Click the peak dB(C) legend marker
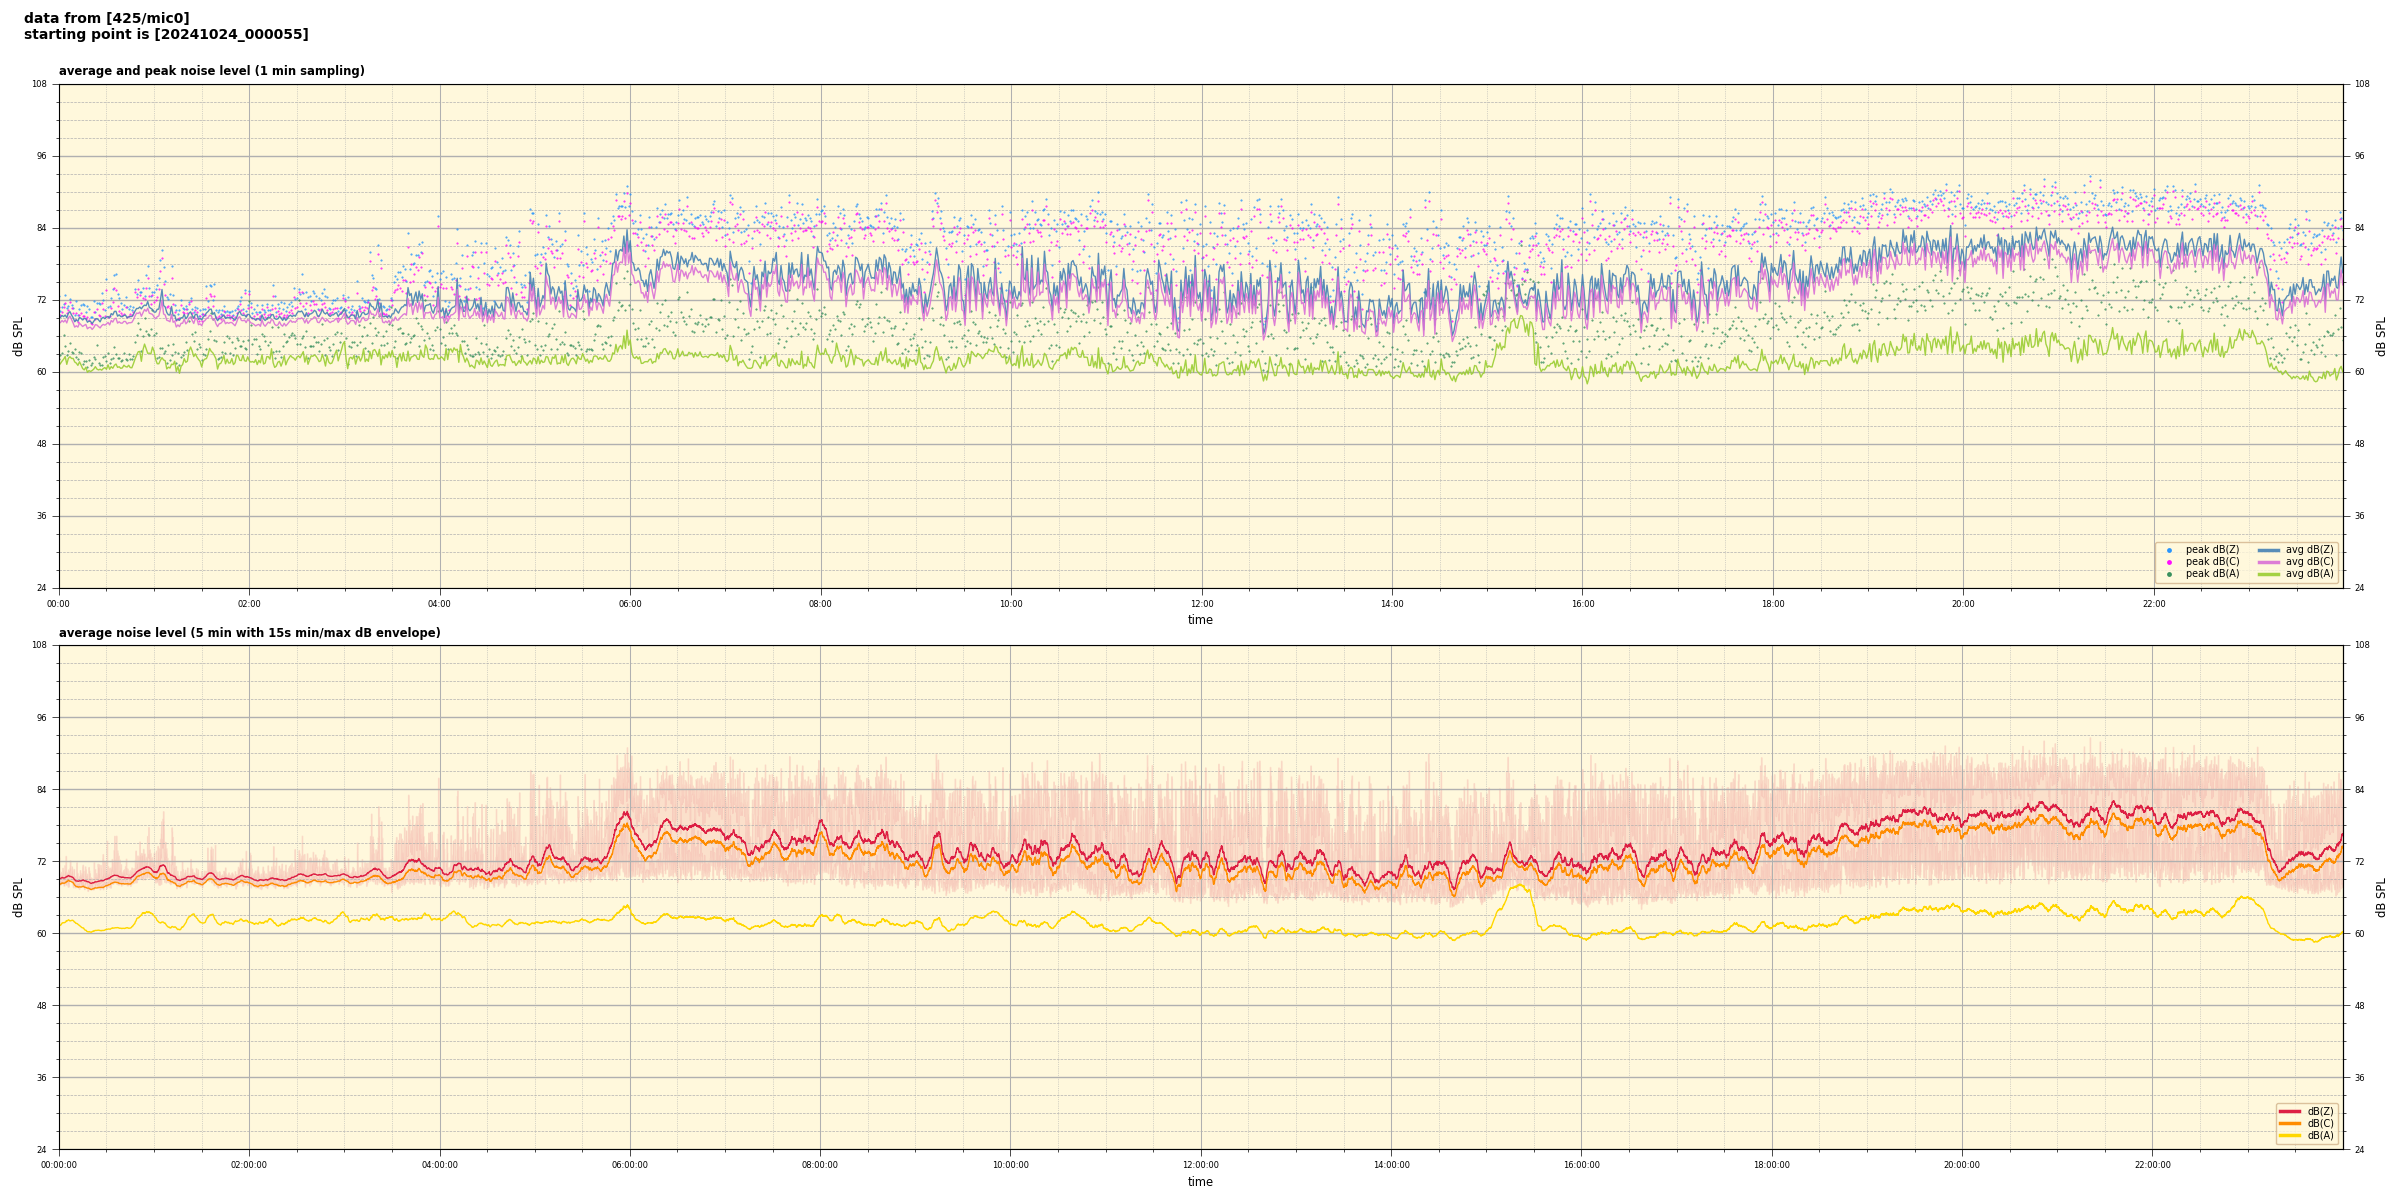The image size is (2400, 1200). pos(2169,562)
